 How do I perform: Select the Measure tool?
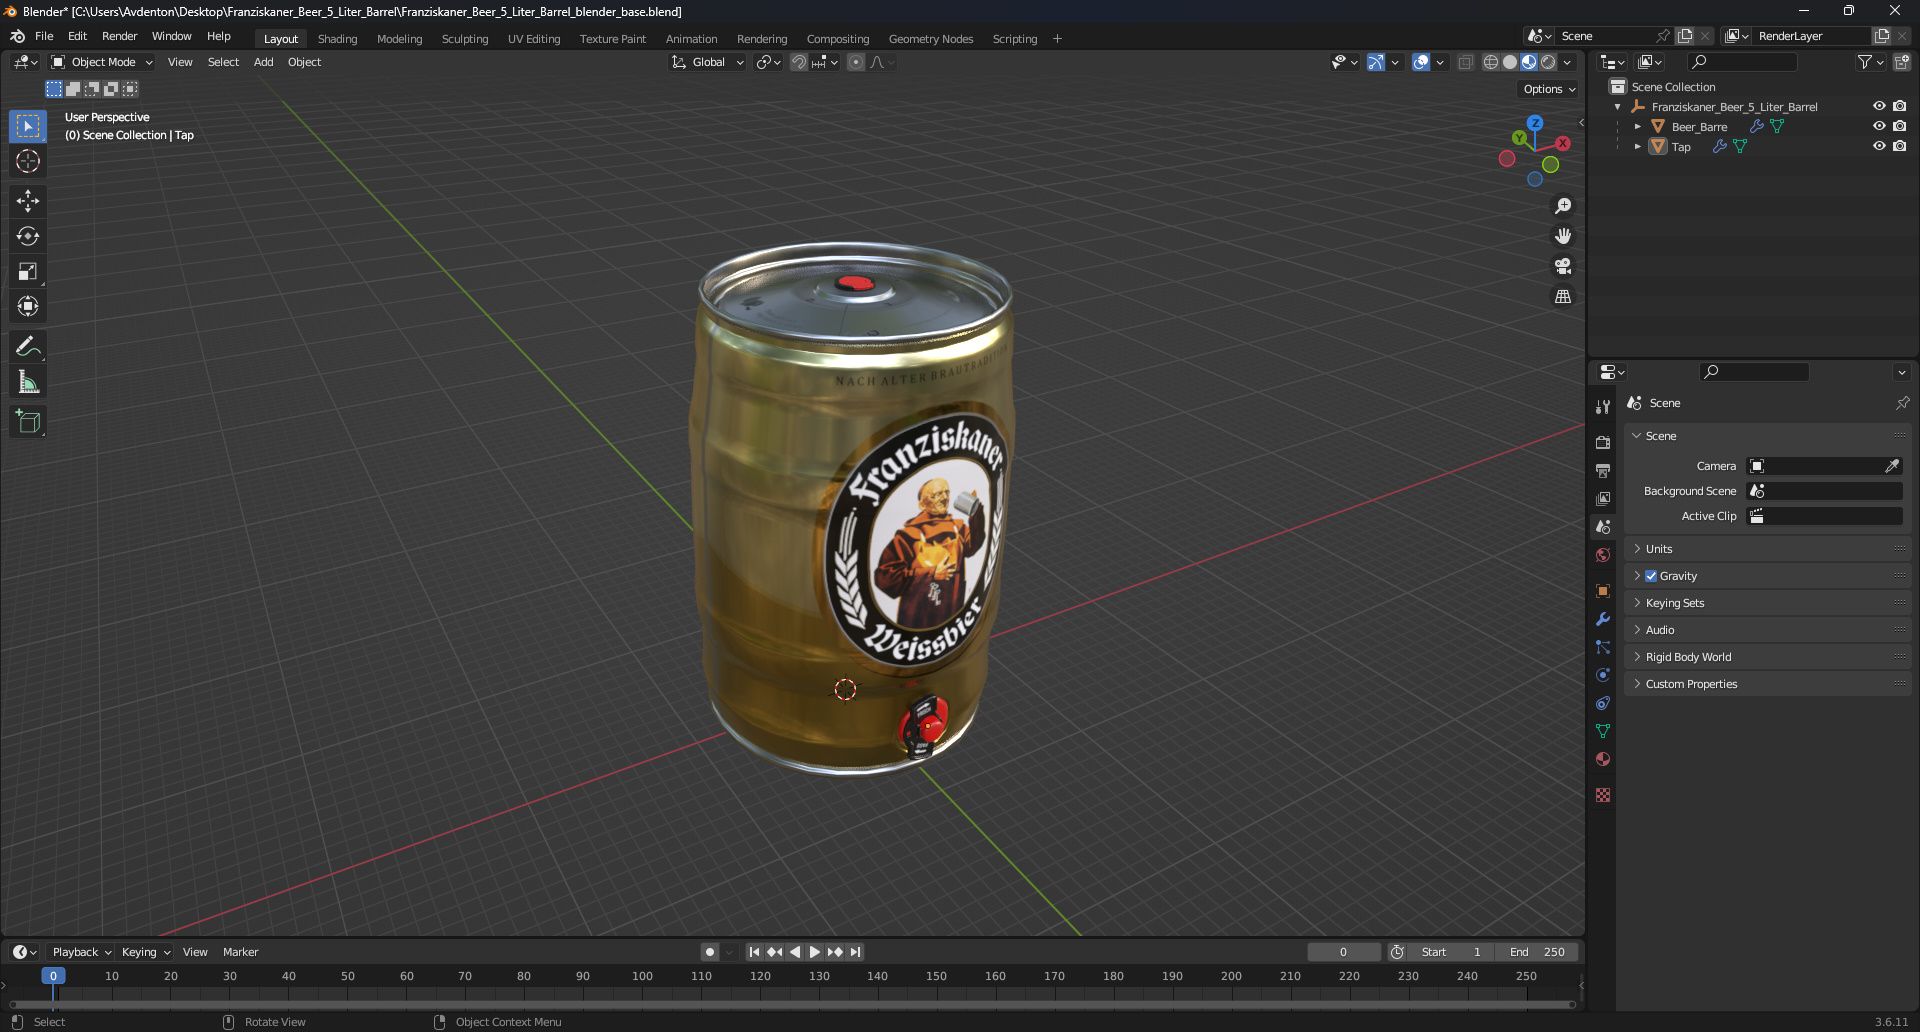click(x=28, y=382)
